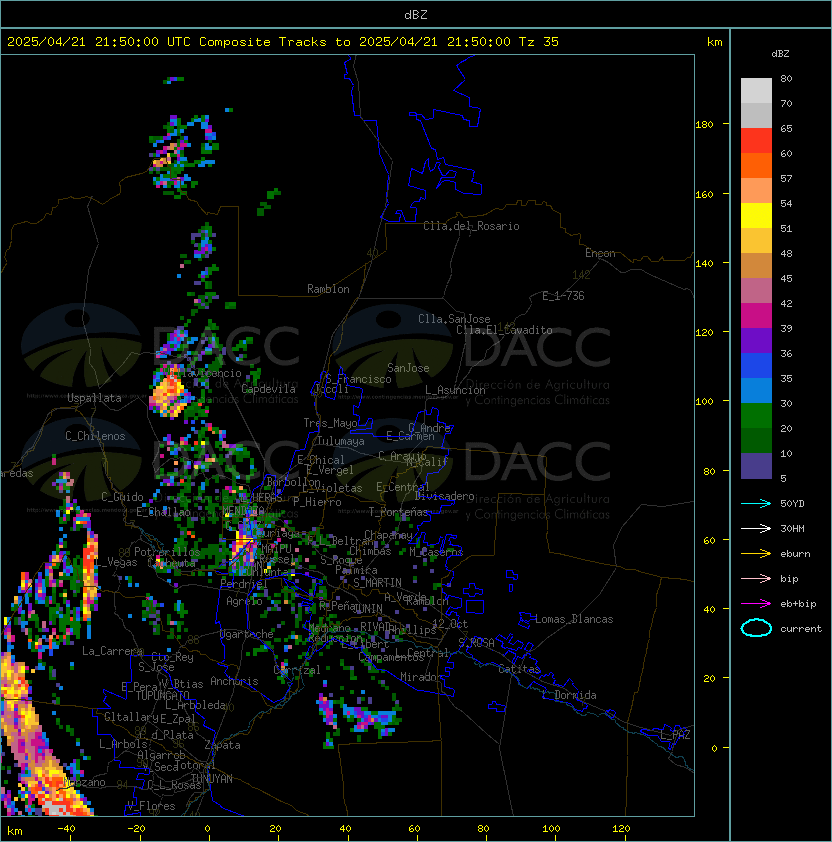
Task: Click the 'Potrerillos' map label
Action: (167, 552)
